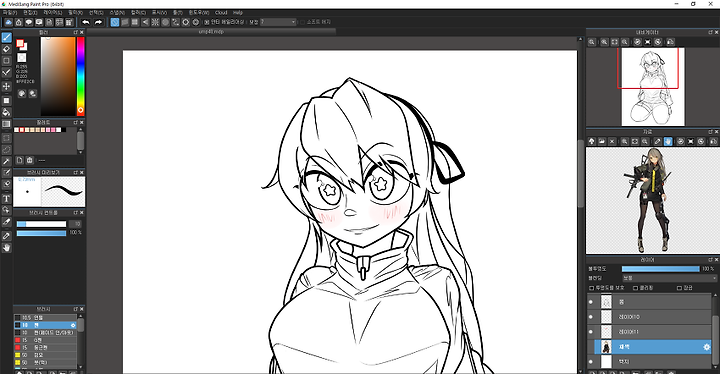Open the second menu in menu bar
720x374 pixels.
click(30, 13)
